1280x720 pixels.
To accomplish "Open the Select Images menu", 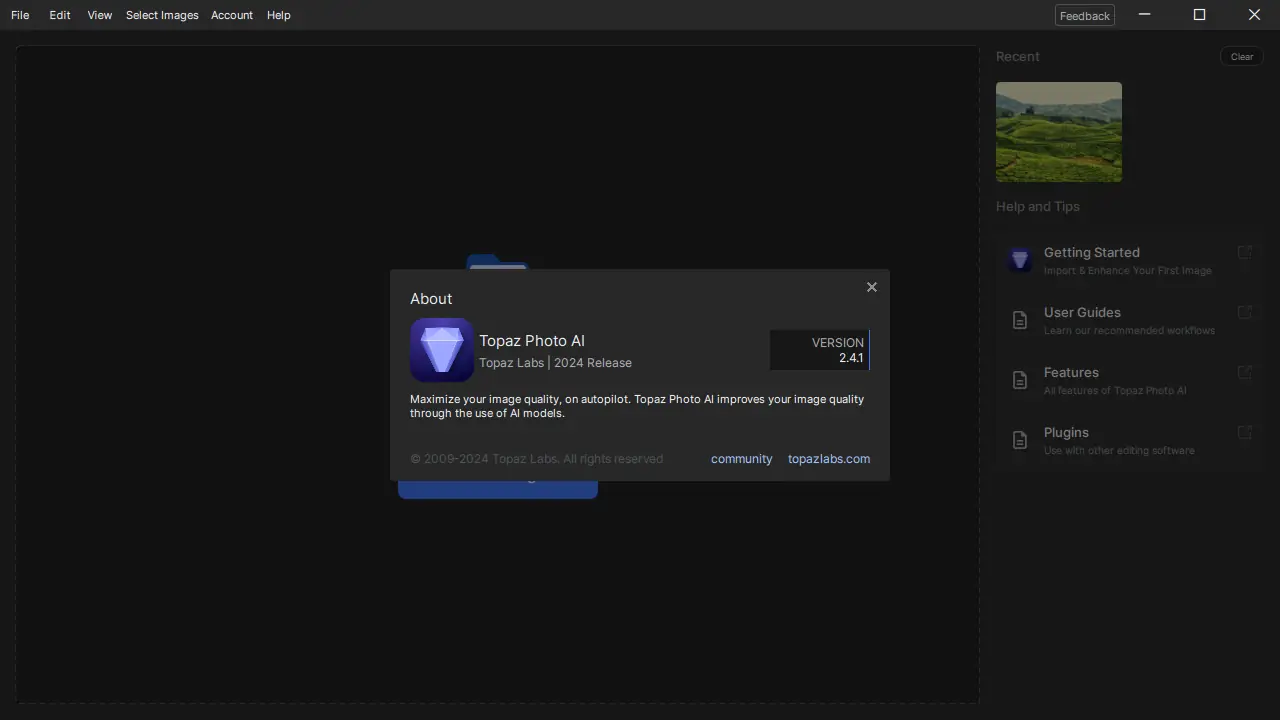I will point(162,15).
